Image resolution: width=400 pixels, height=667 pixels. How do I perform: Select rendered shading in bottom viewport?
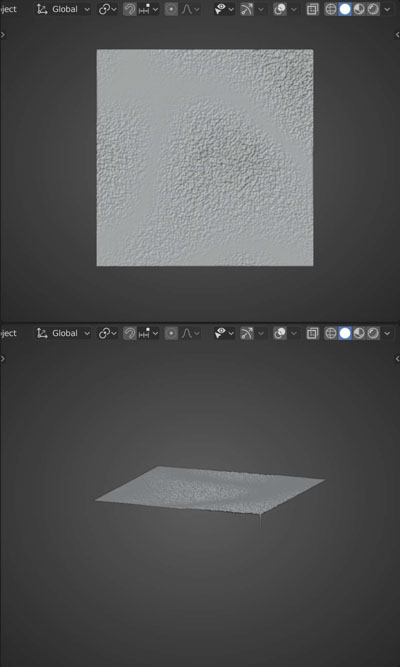click(373, 333)
